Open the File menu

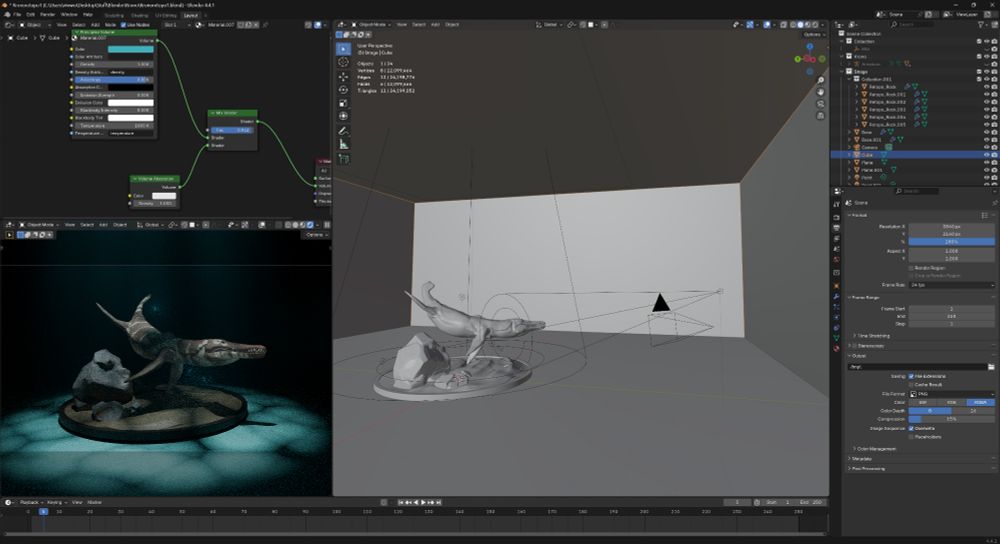click(17, 14)
